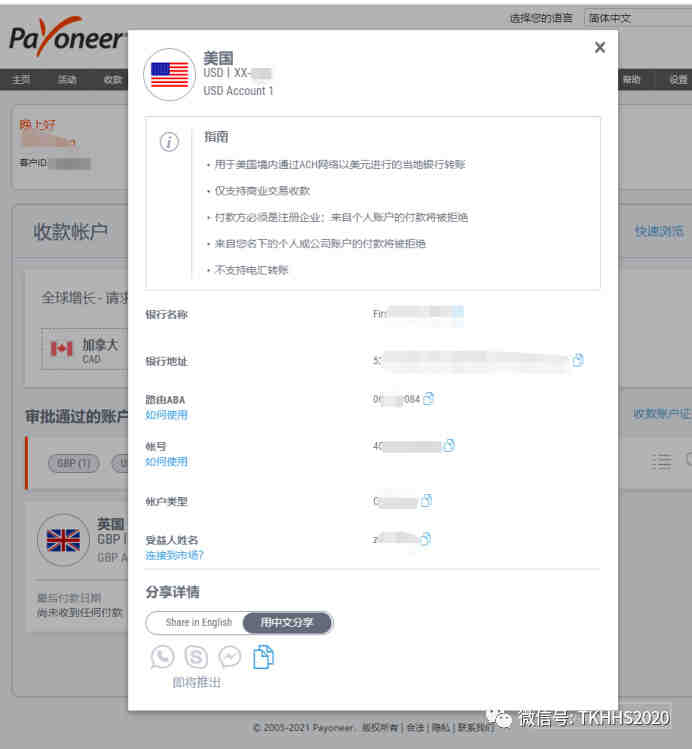Click USD Account 1 text
The image size is (692, 749).
pyautogui.click(x=238, y=91)
